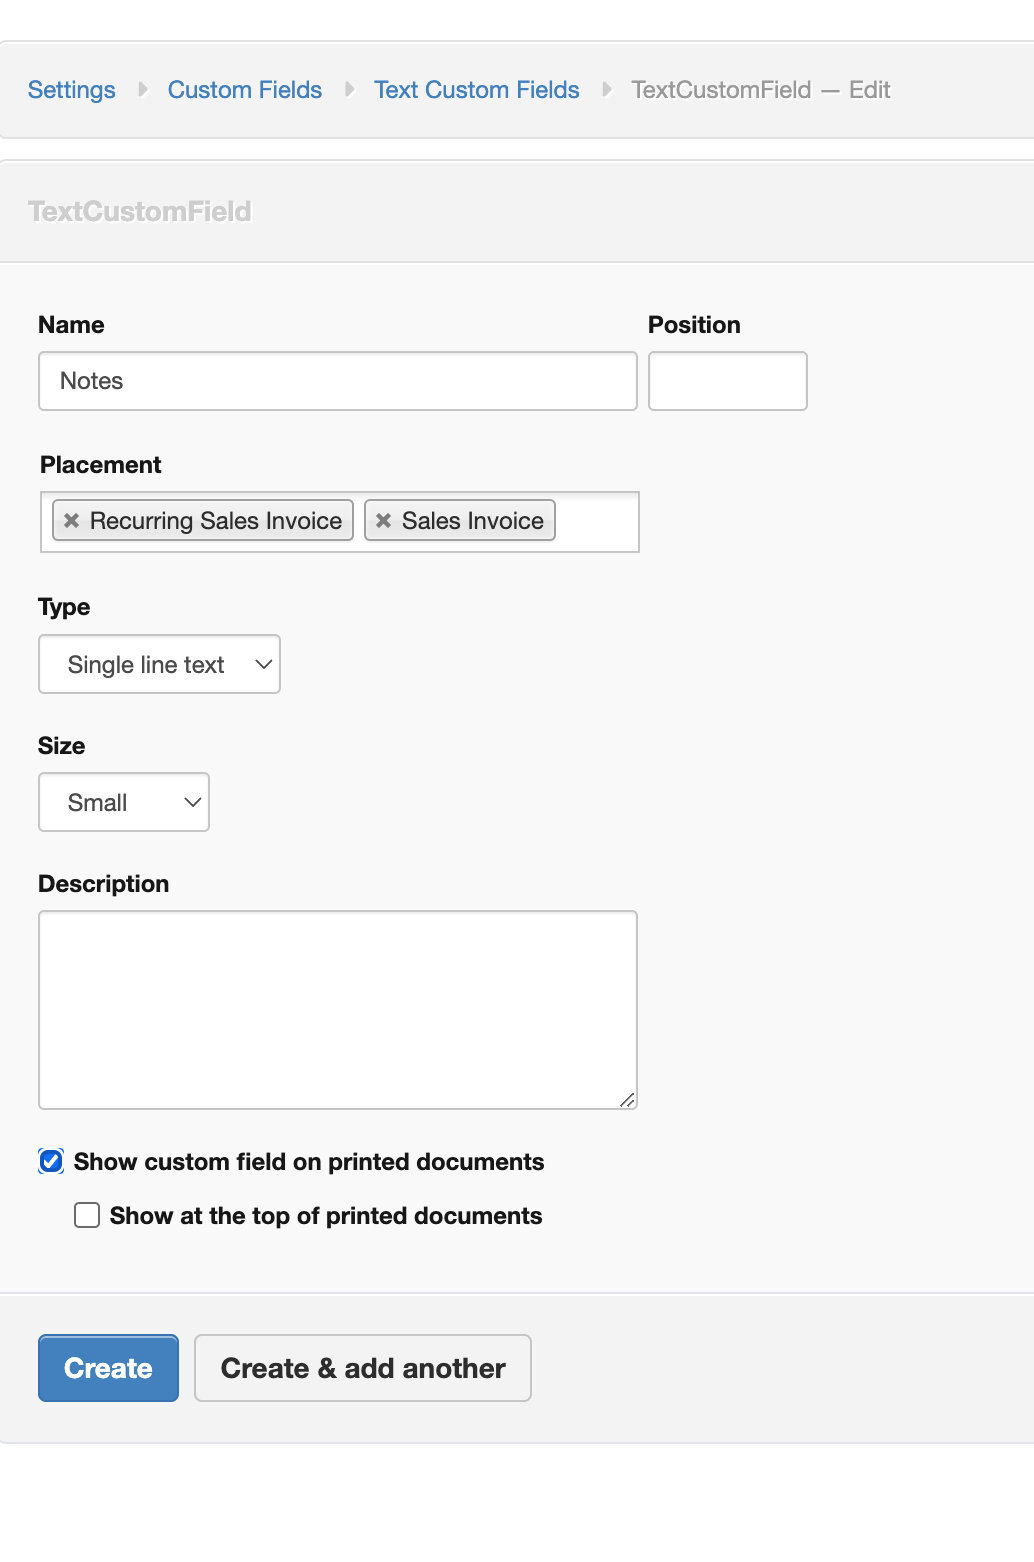
Task: Click breadcrumb arrow after Custom Fields
Action: pos(349,90)
